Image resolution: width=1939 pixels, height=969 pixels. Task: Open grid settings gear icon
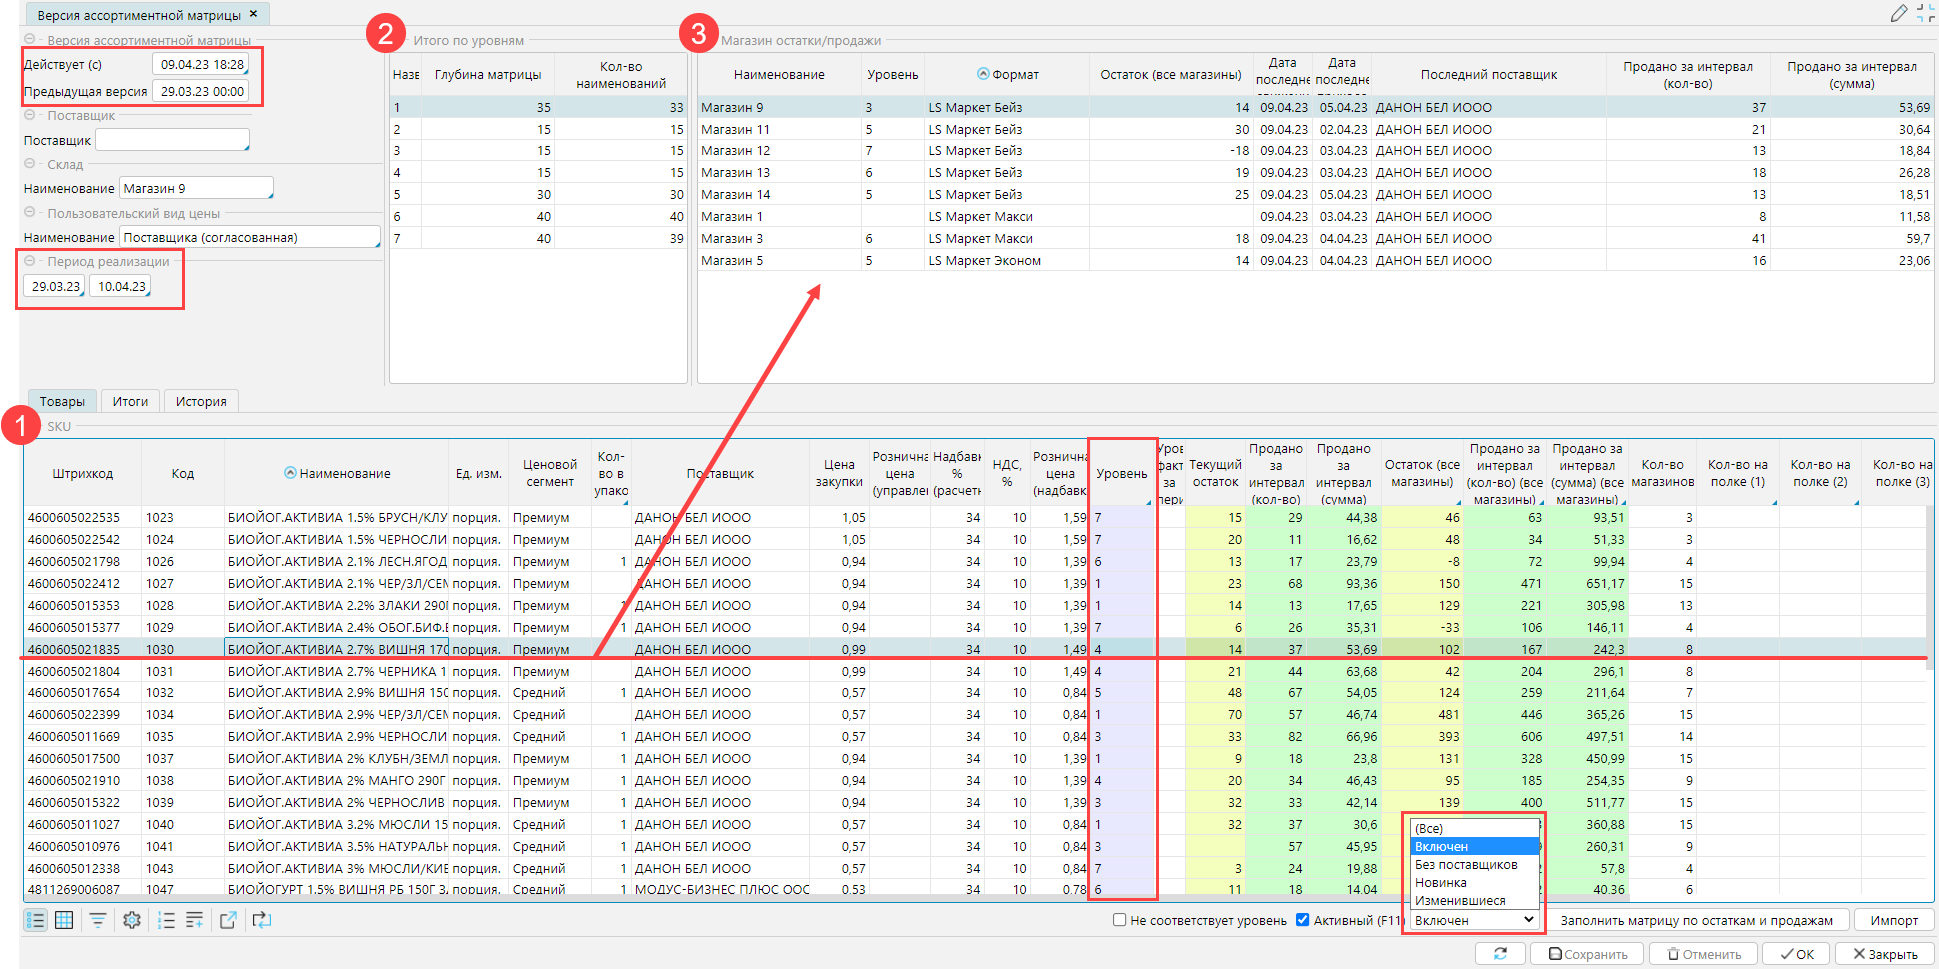click(x=132, y=920)
